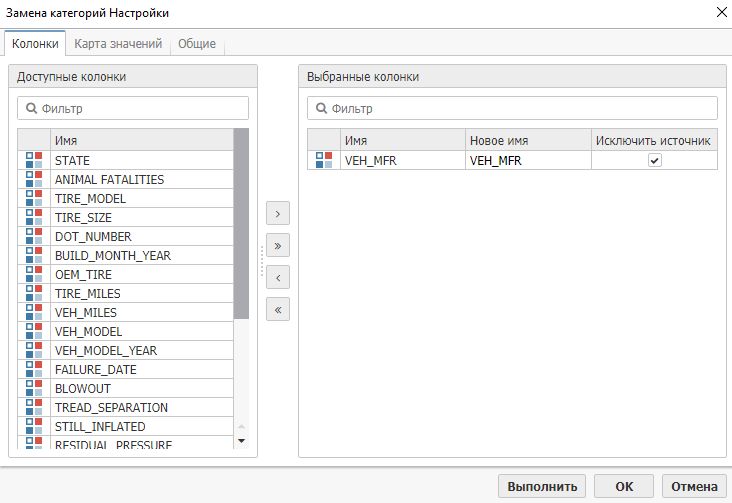The height and width of the screenshot is (503, 732).
Task: Click the icon beside VEH_MODEL_YEAR
Action: coord(33,350)
